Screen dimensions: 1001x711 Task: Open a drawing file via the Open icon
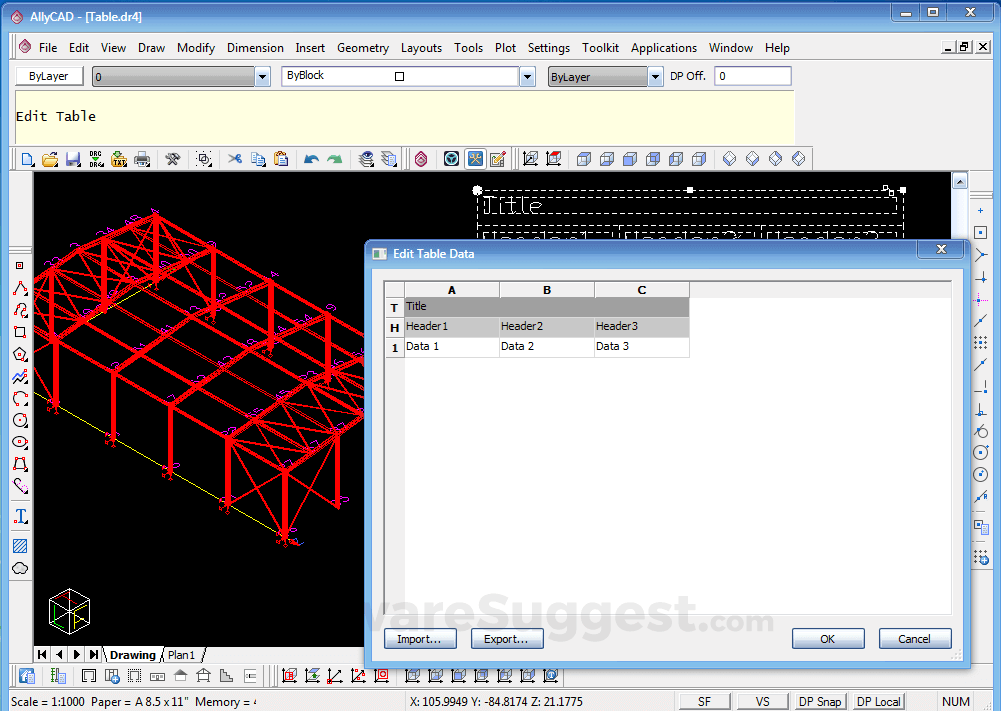[x=48, y=158]
